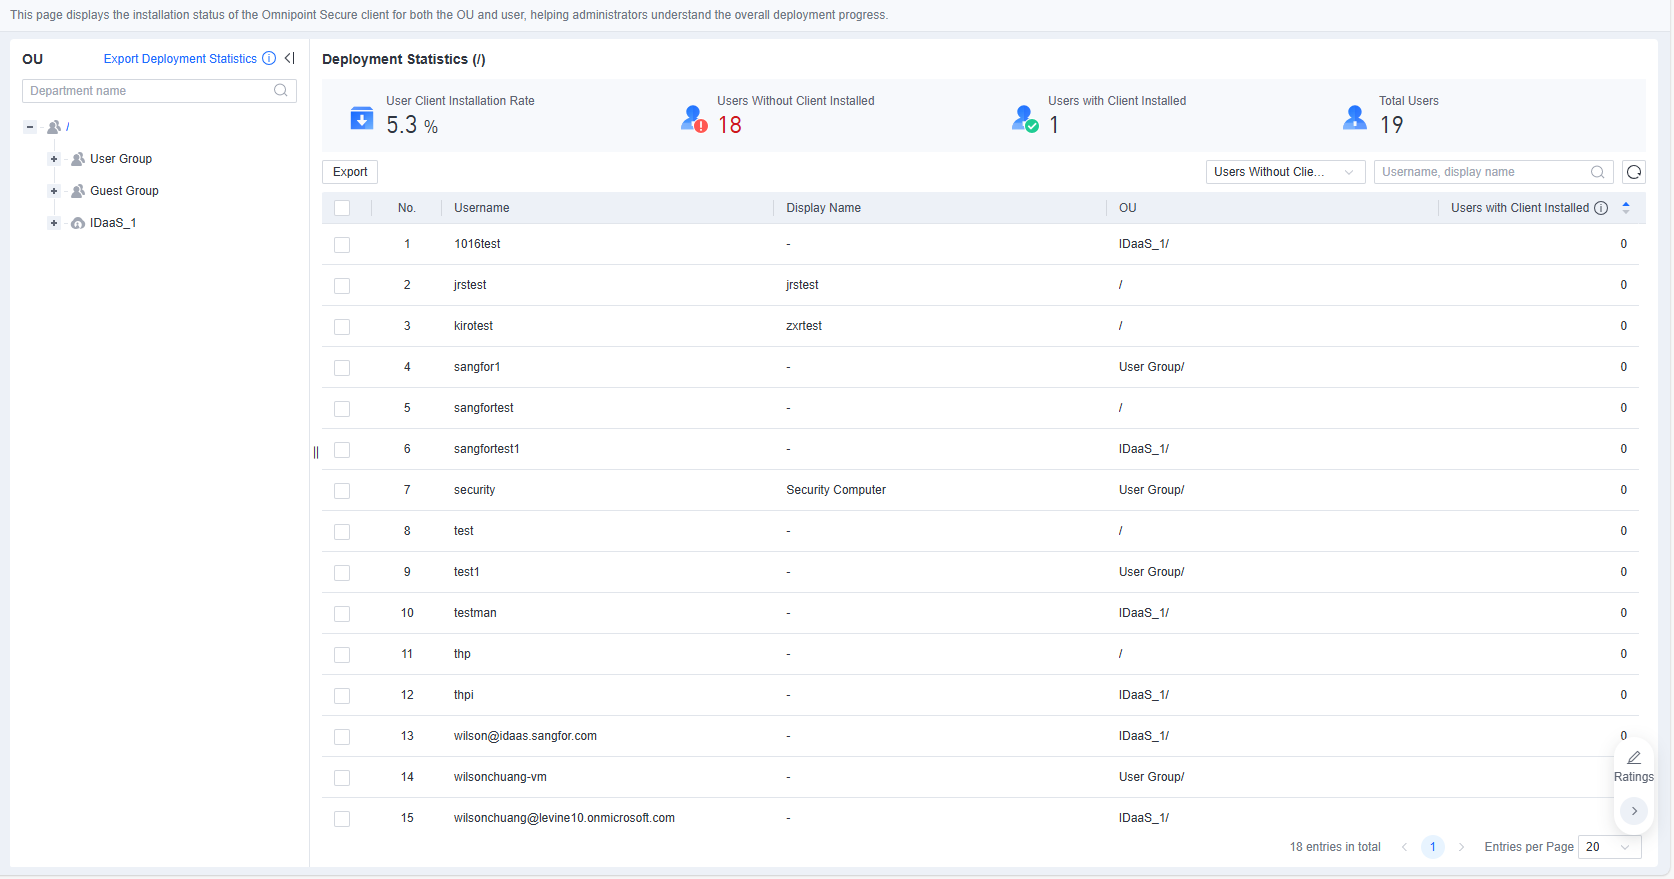Image resolution: width=1674 pixels, height=879 pixels.
Task: Click username thpi
Action: point(464,695)
